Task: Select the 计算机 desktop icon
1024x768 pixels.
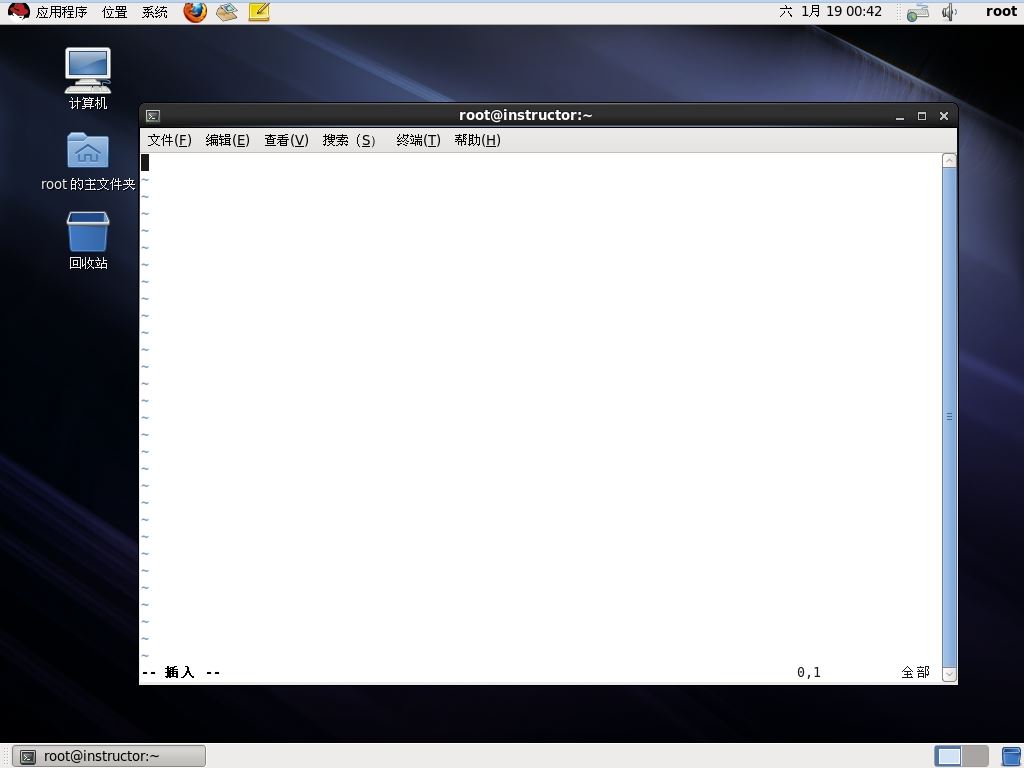Action: [88, 78]
